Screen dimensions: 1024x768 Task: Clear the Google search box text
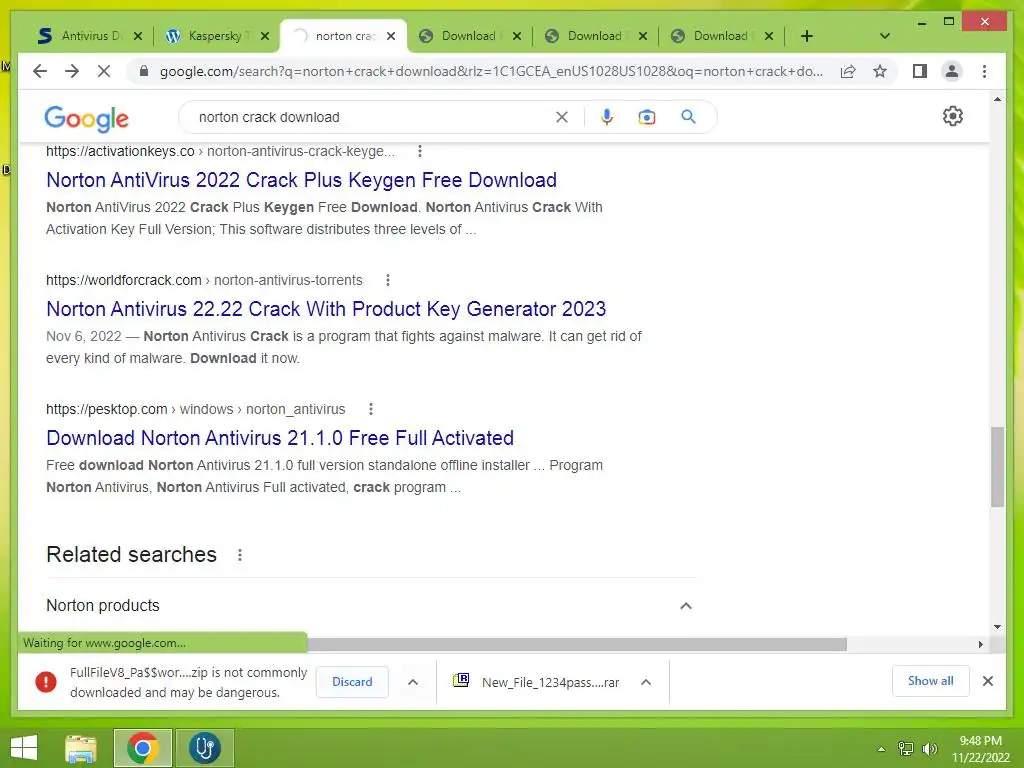pyautogui.click(x=562, y=117)
